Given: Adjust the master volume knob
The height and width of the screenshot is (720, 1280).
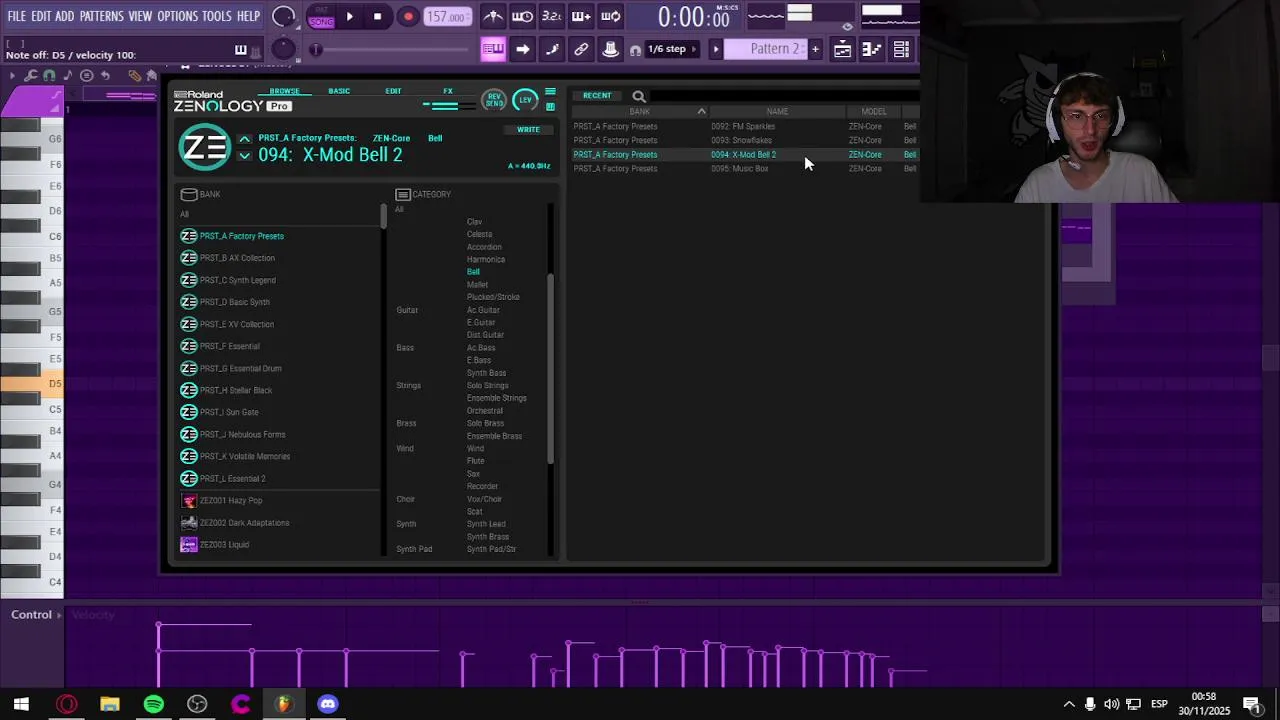Looking at the screenshot, I should tap(284, 16).
